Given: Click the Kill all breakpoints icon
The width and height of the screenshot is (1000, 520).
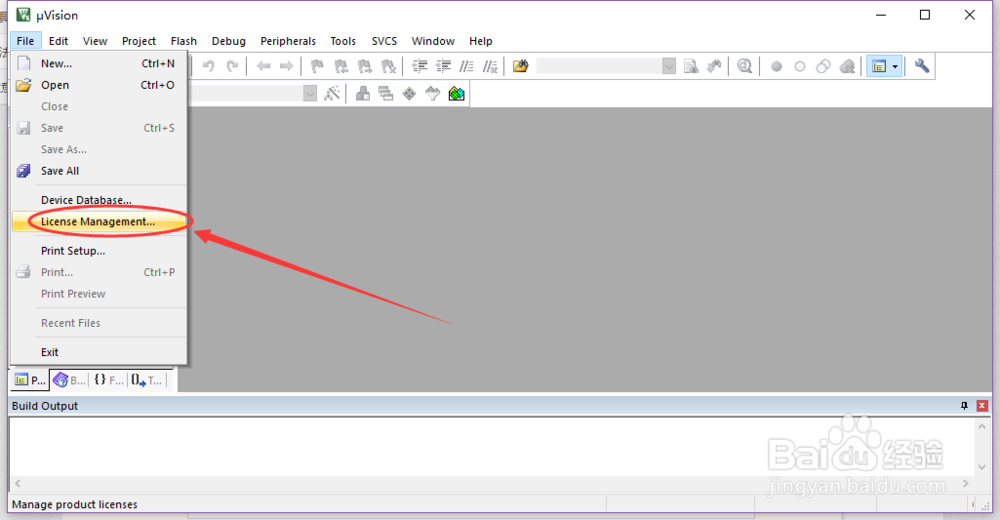Looking at the screenshot, I should point(847,66).
